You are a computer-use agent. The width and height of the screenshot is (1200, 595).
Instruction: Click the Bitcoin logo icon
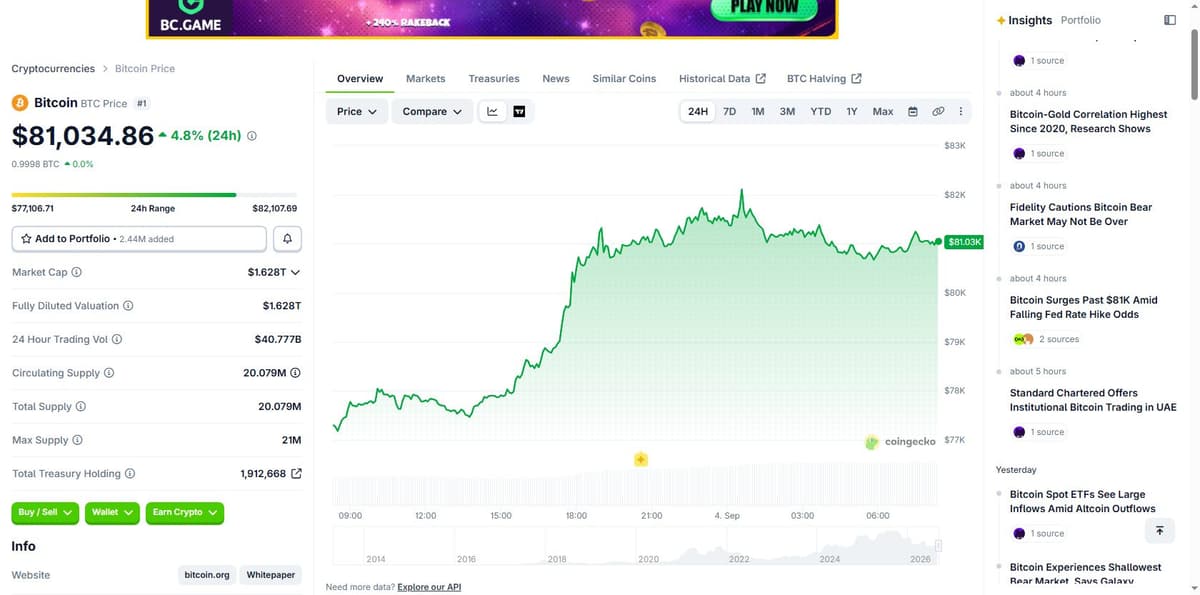coord(20,103)
